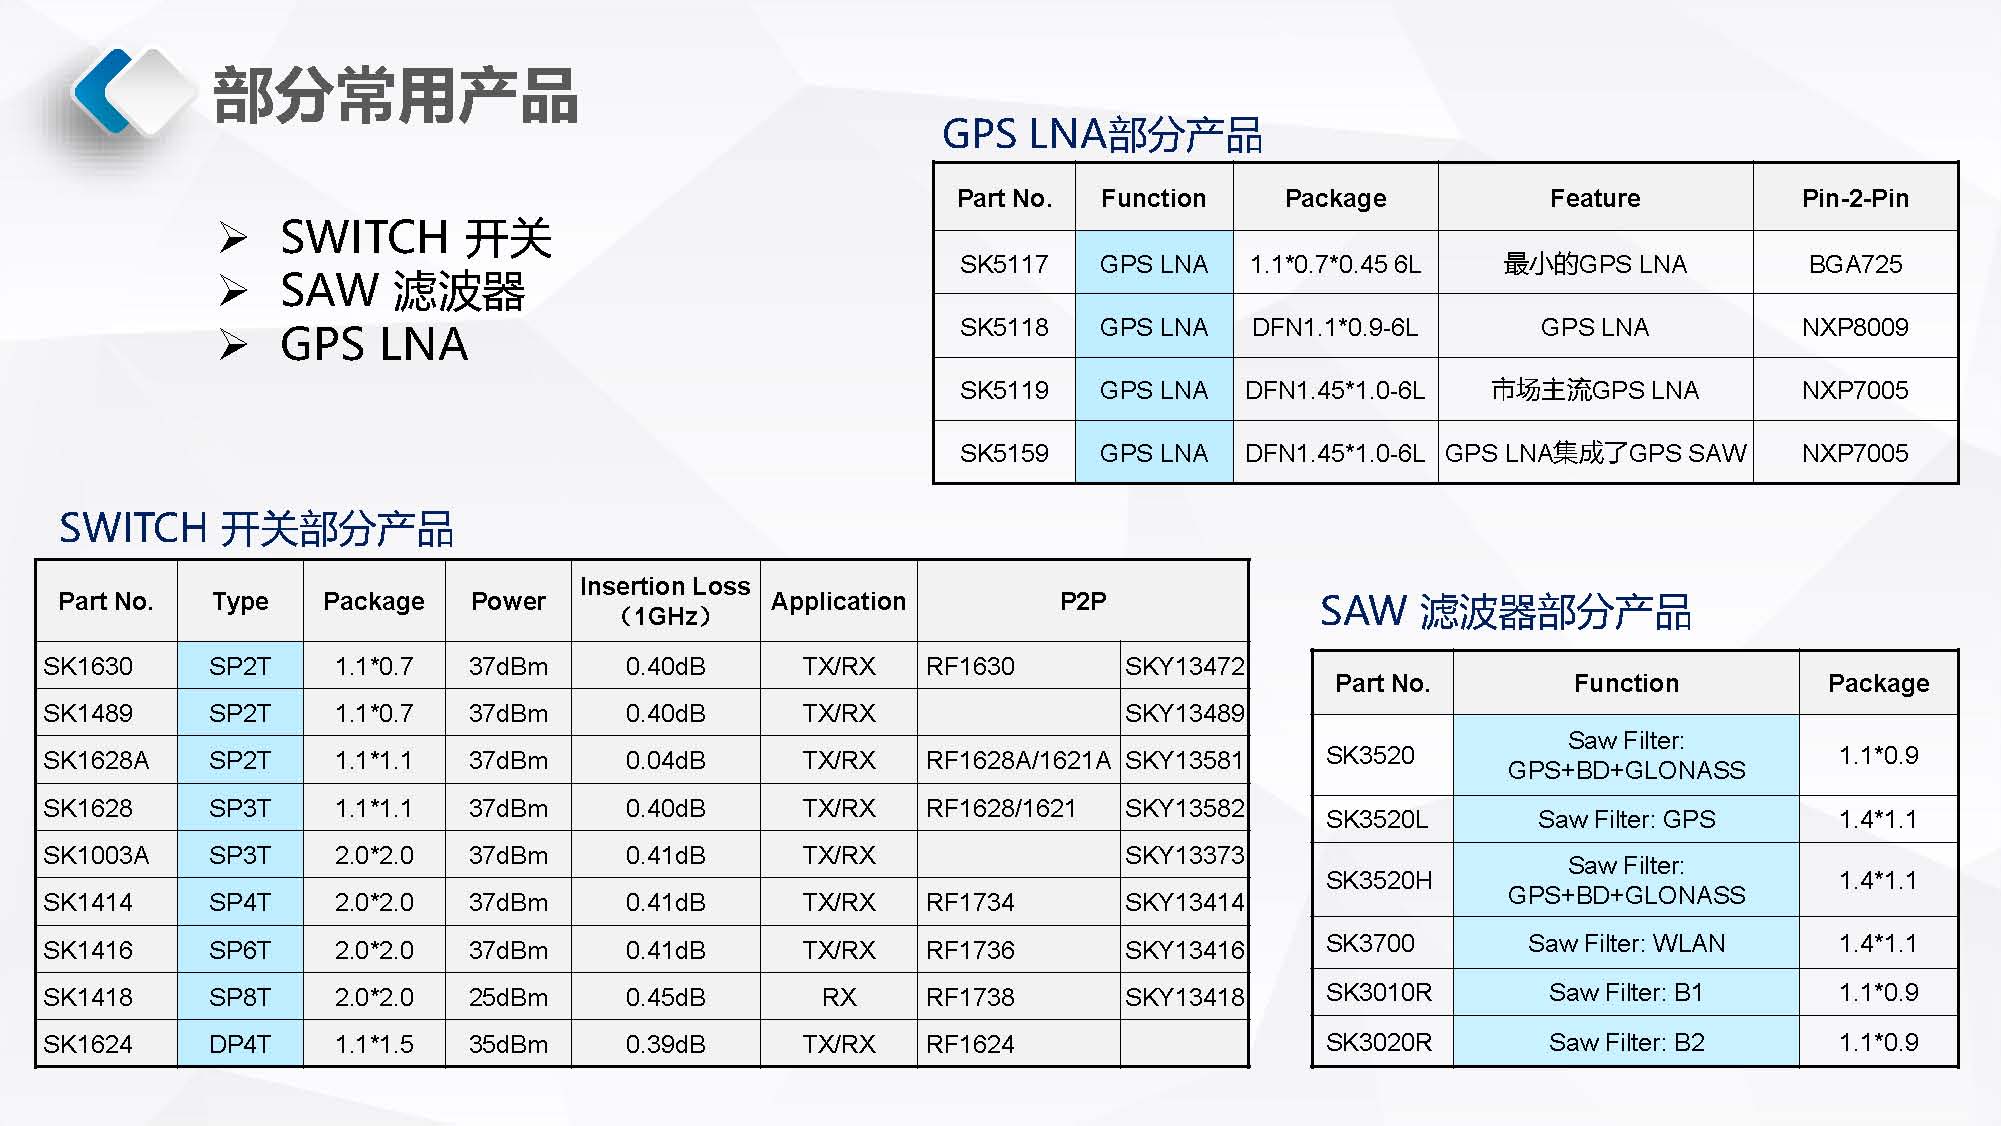
Task: Click the SK3700 part number cell
Action: click(1370, 943)
